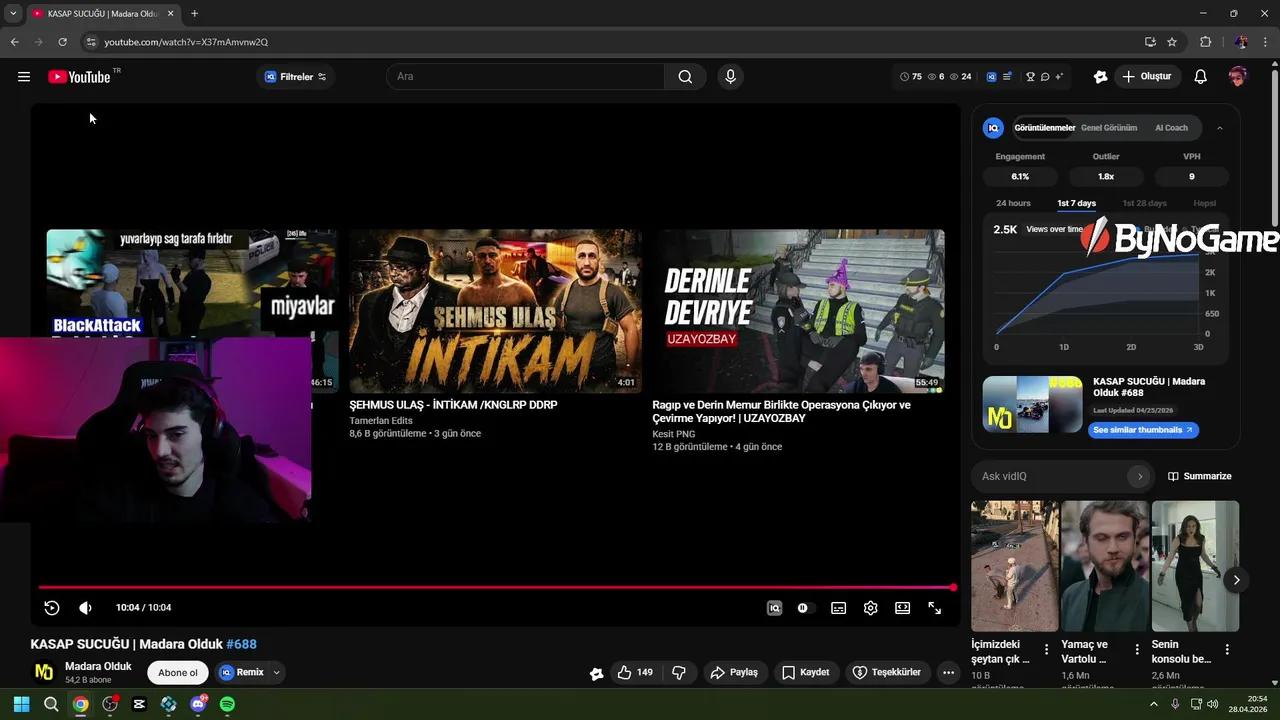This screenshot has width=1280, height=720.
Task: Open the vidIQ list icon with blue dot
Action: (1007, 77)
